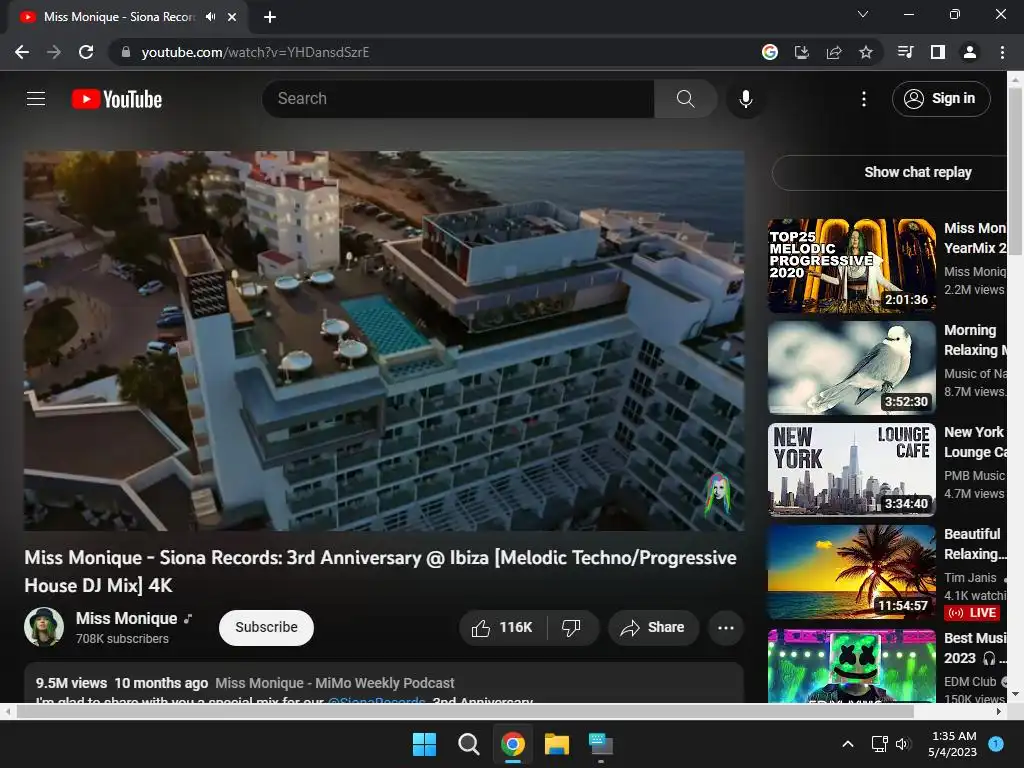Viewport: 1024px width, 768px height.
Task: Open YouTube settings three-dot menu
Action: pos(863,99)
